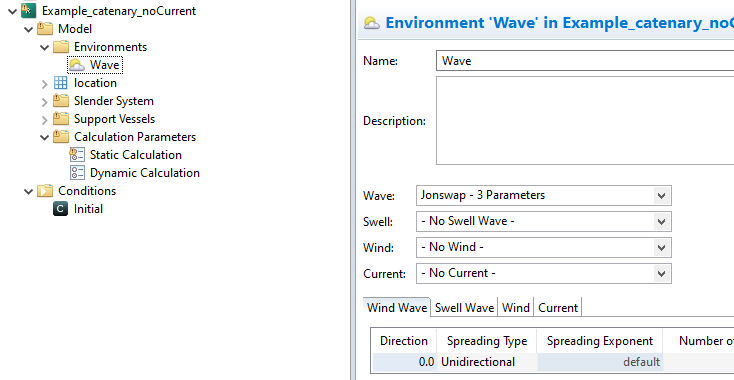
Task: Collapse the Conditions folder
Action: click(29, 191)
